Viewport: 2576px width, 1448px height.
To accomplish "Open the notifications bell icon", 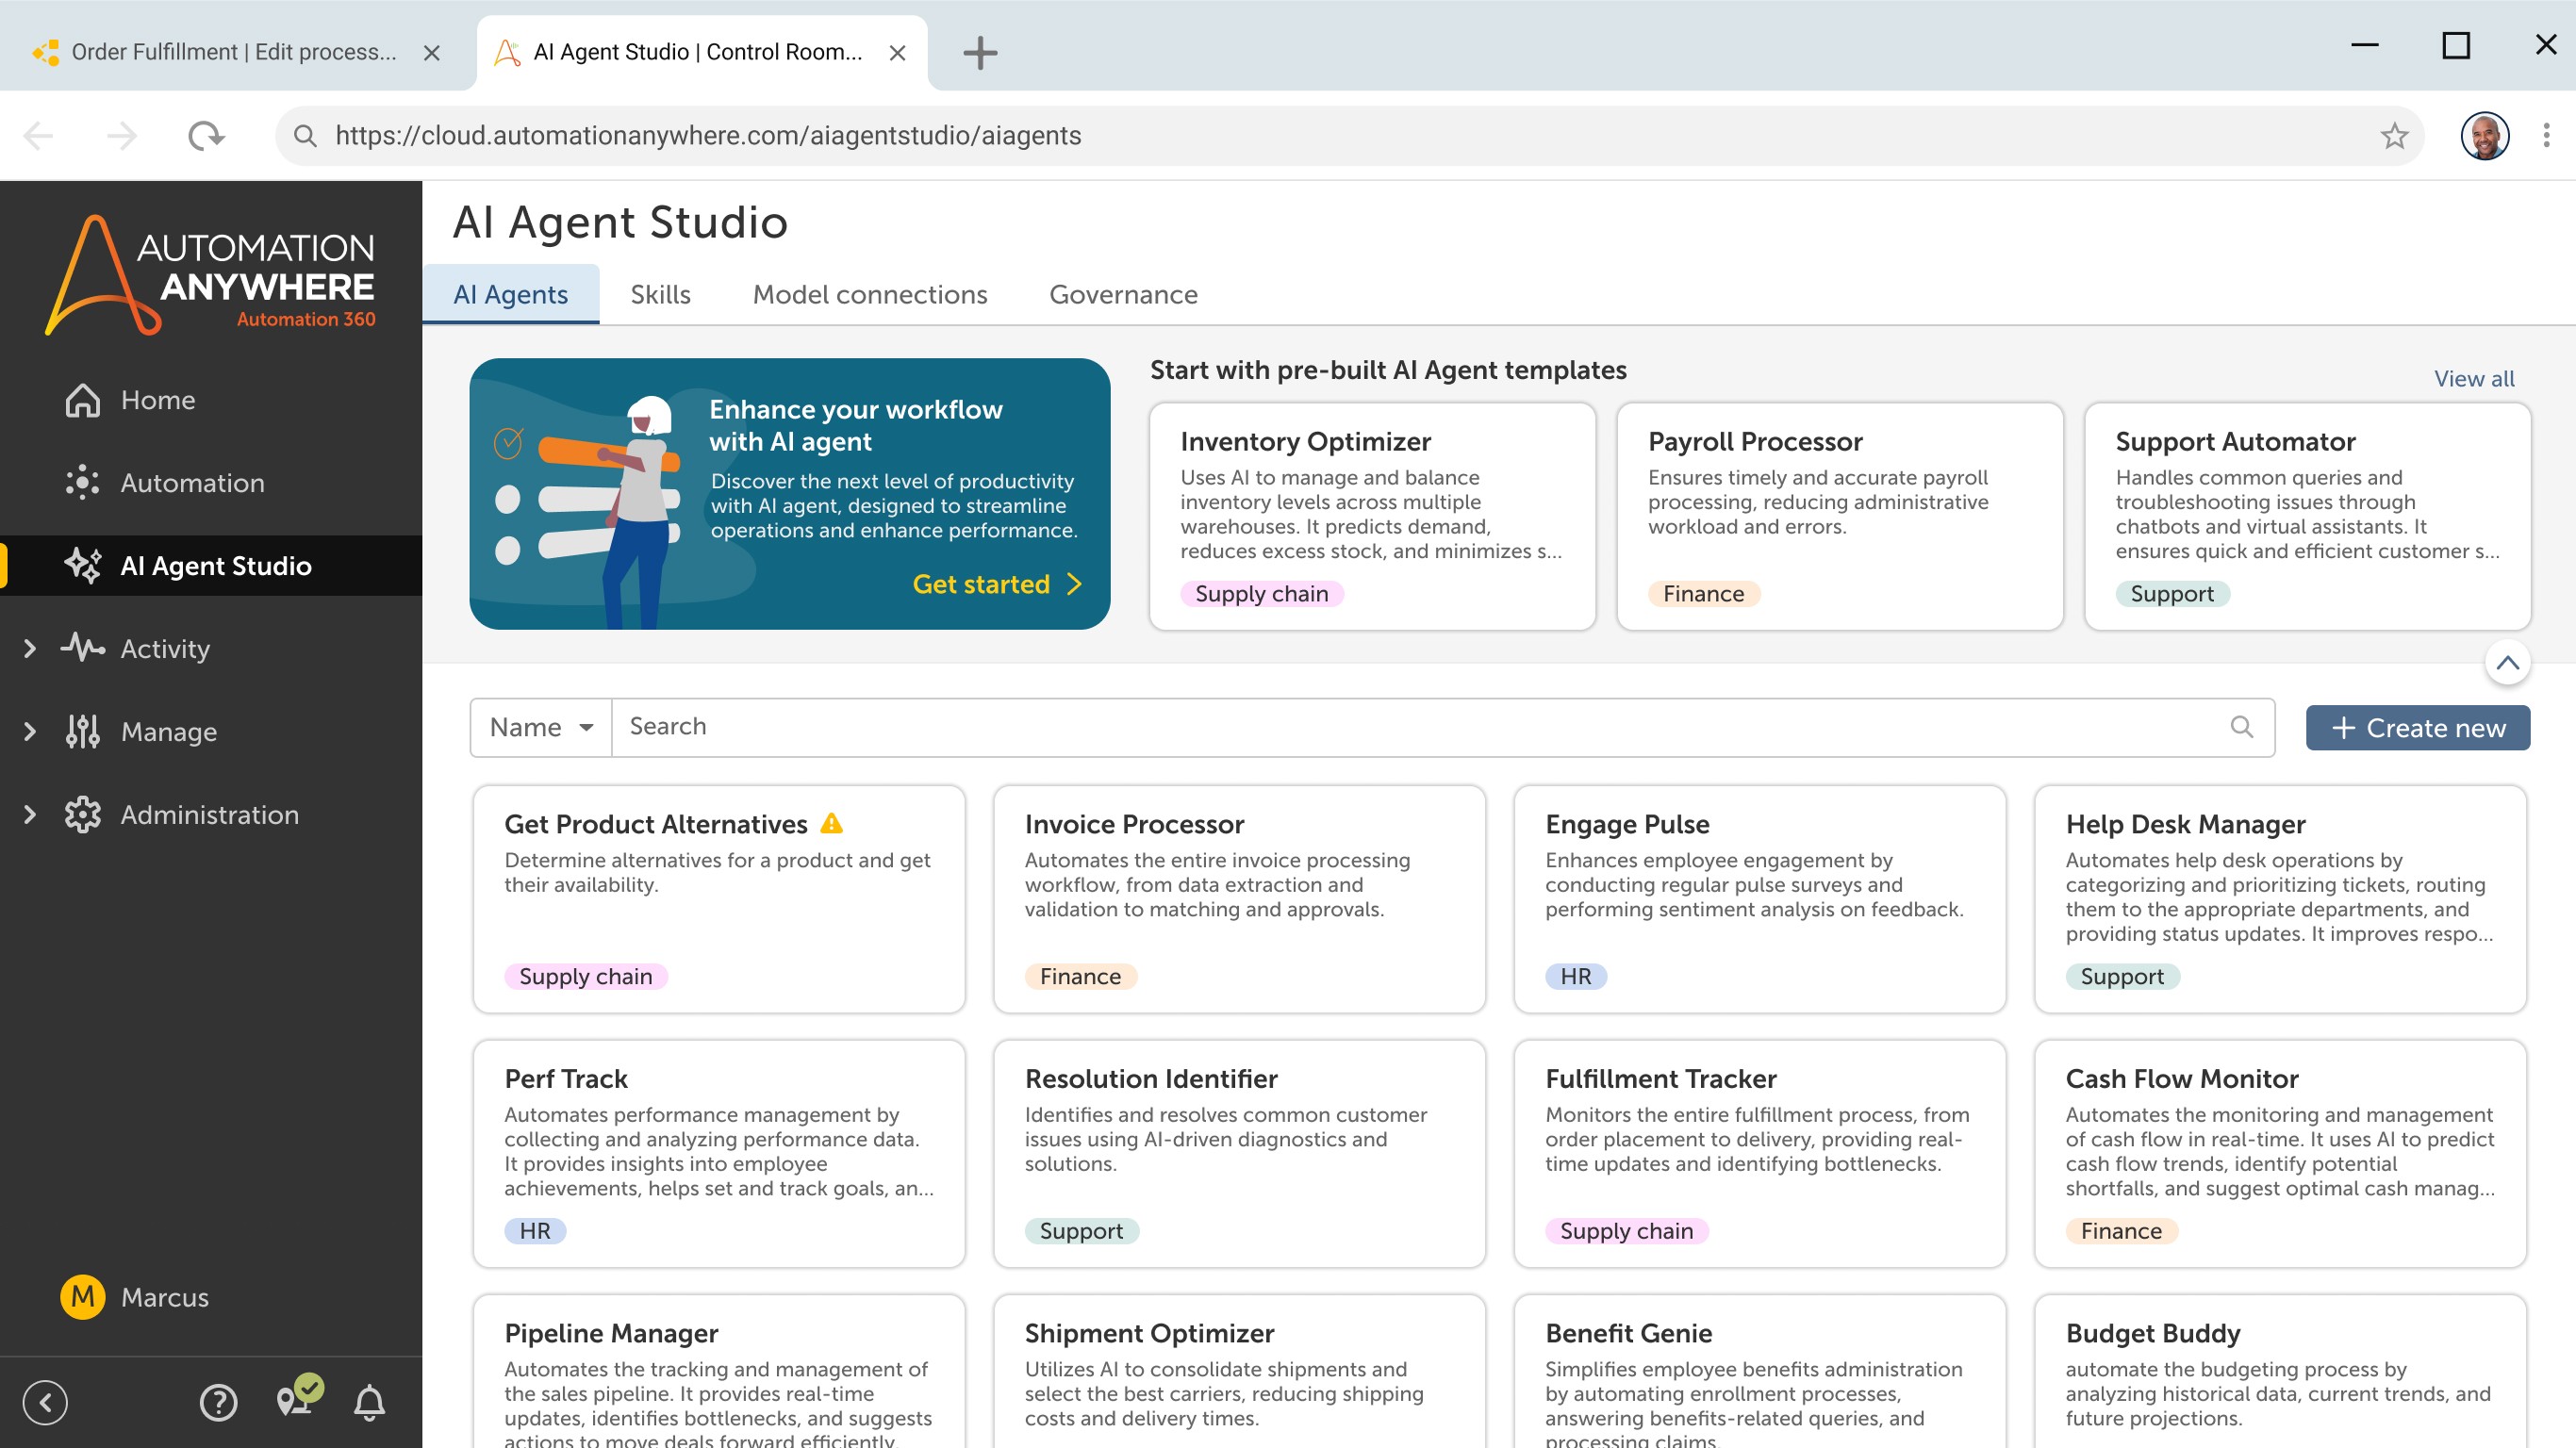I will [370, 1402].
